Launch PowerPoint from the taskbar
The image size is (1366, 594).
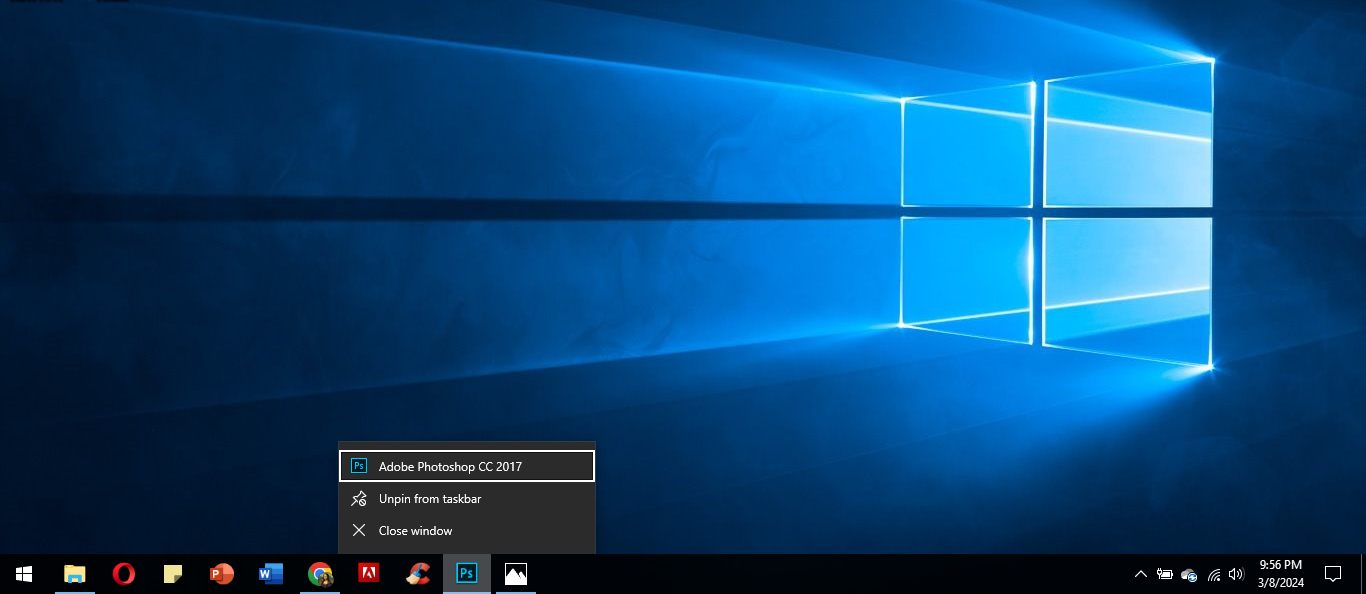click(222, 574)
